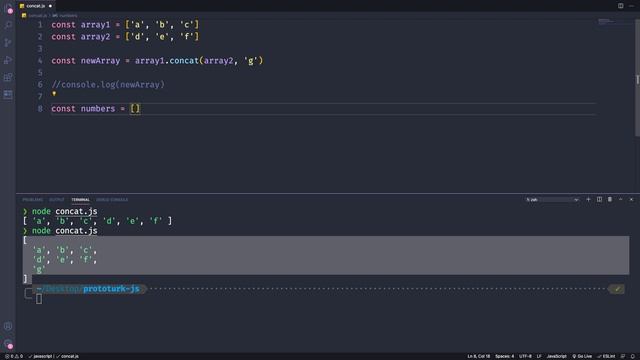Click the terminal cursor input line
640x360 pixels.
pos(39,299)
